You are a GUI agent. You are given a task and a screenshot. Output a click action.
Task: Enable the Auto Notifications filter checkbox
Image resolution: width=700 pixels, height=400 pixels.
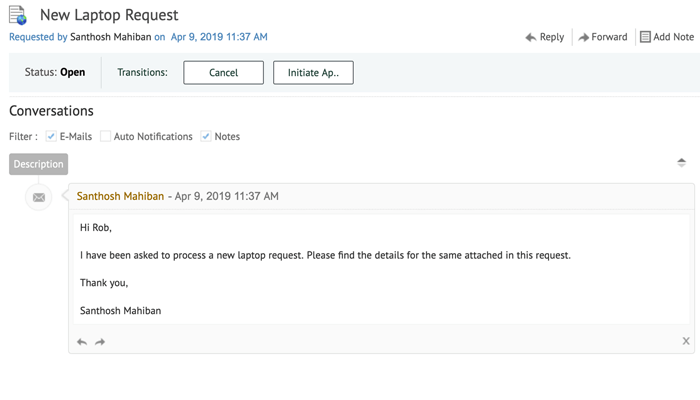coord(105,136)
